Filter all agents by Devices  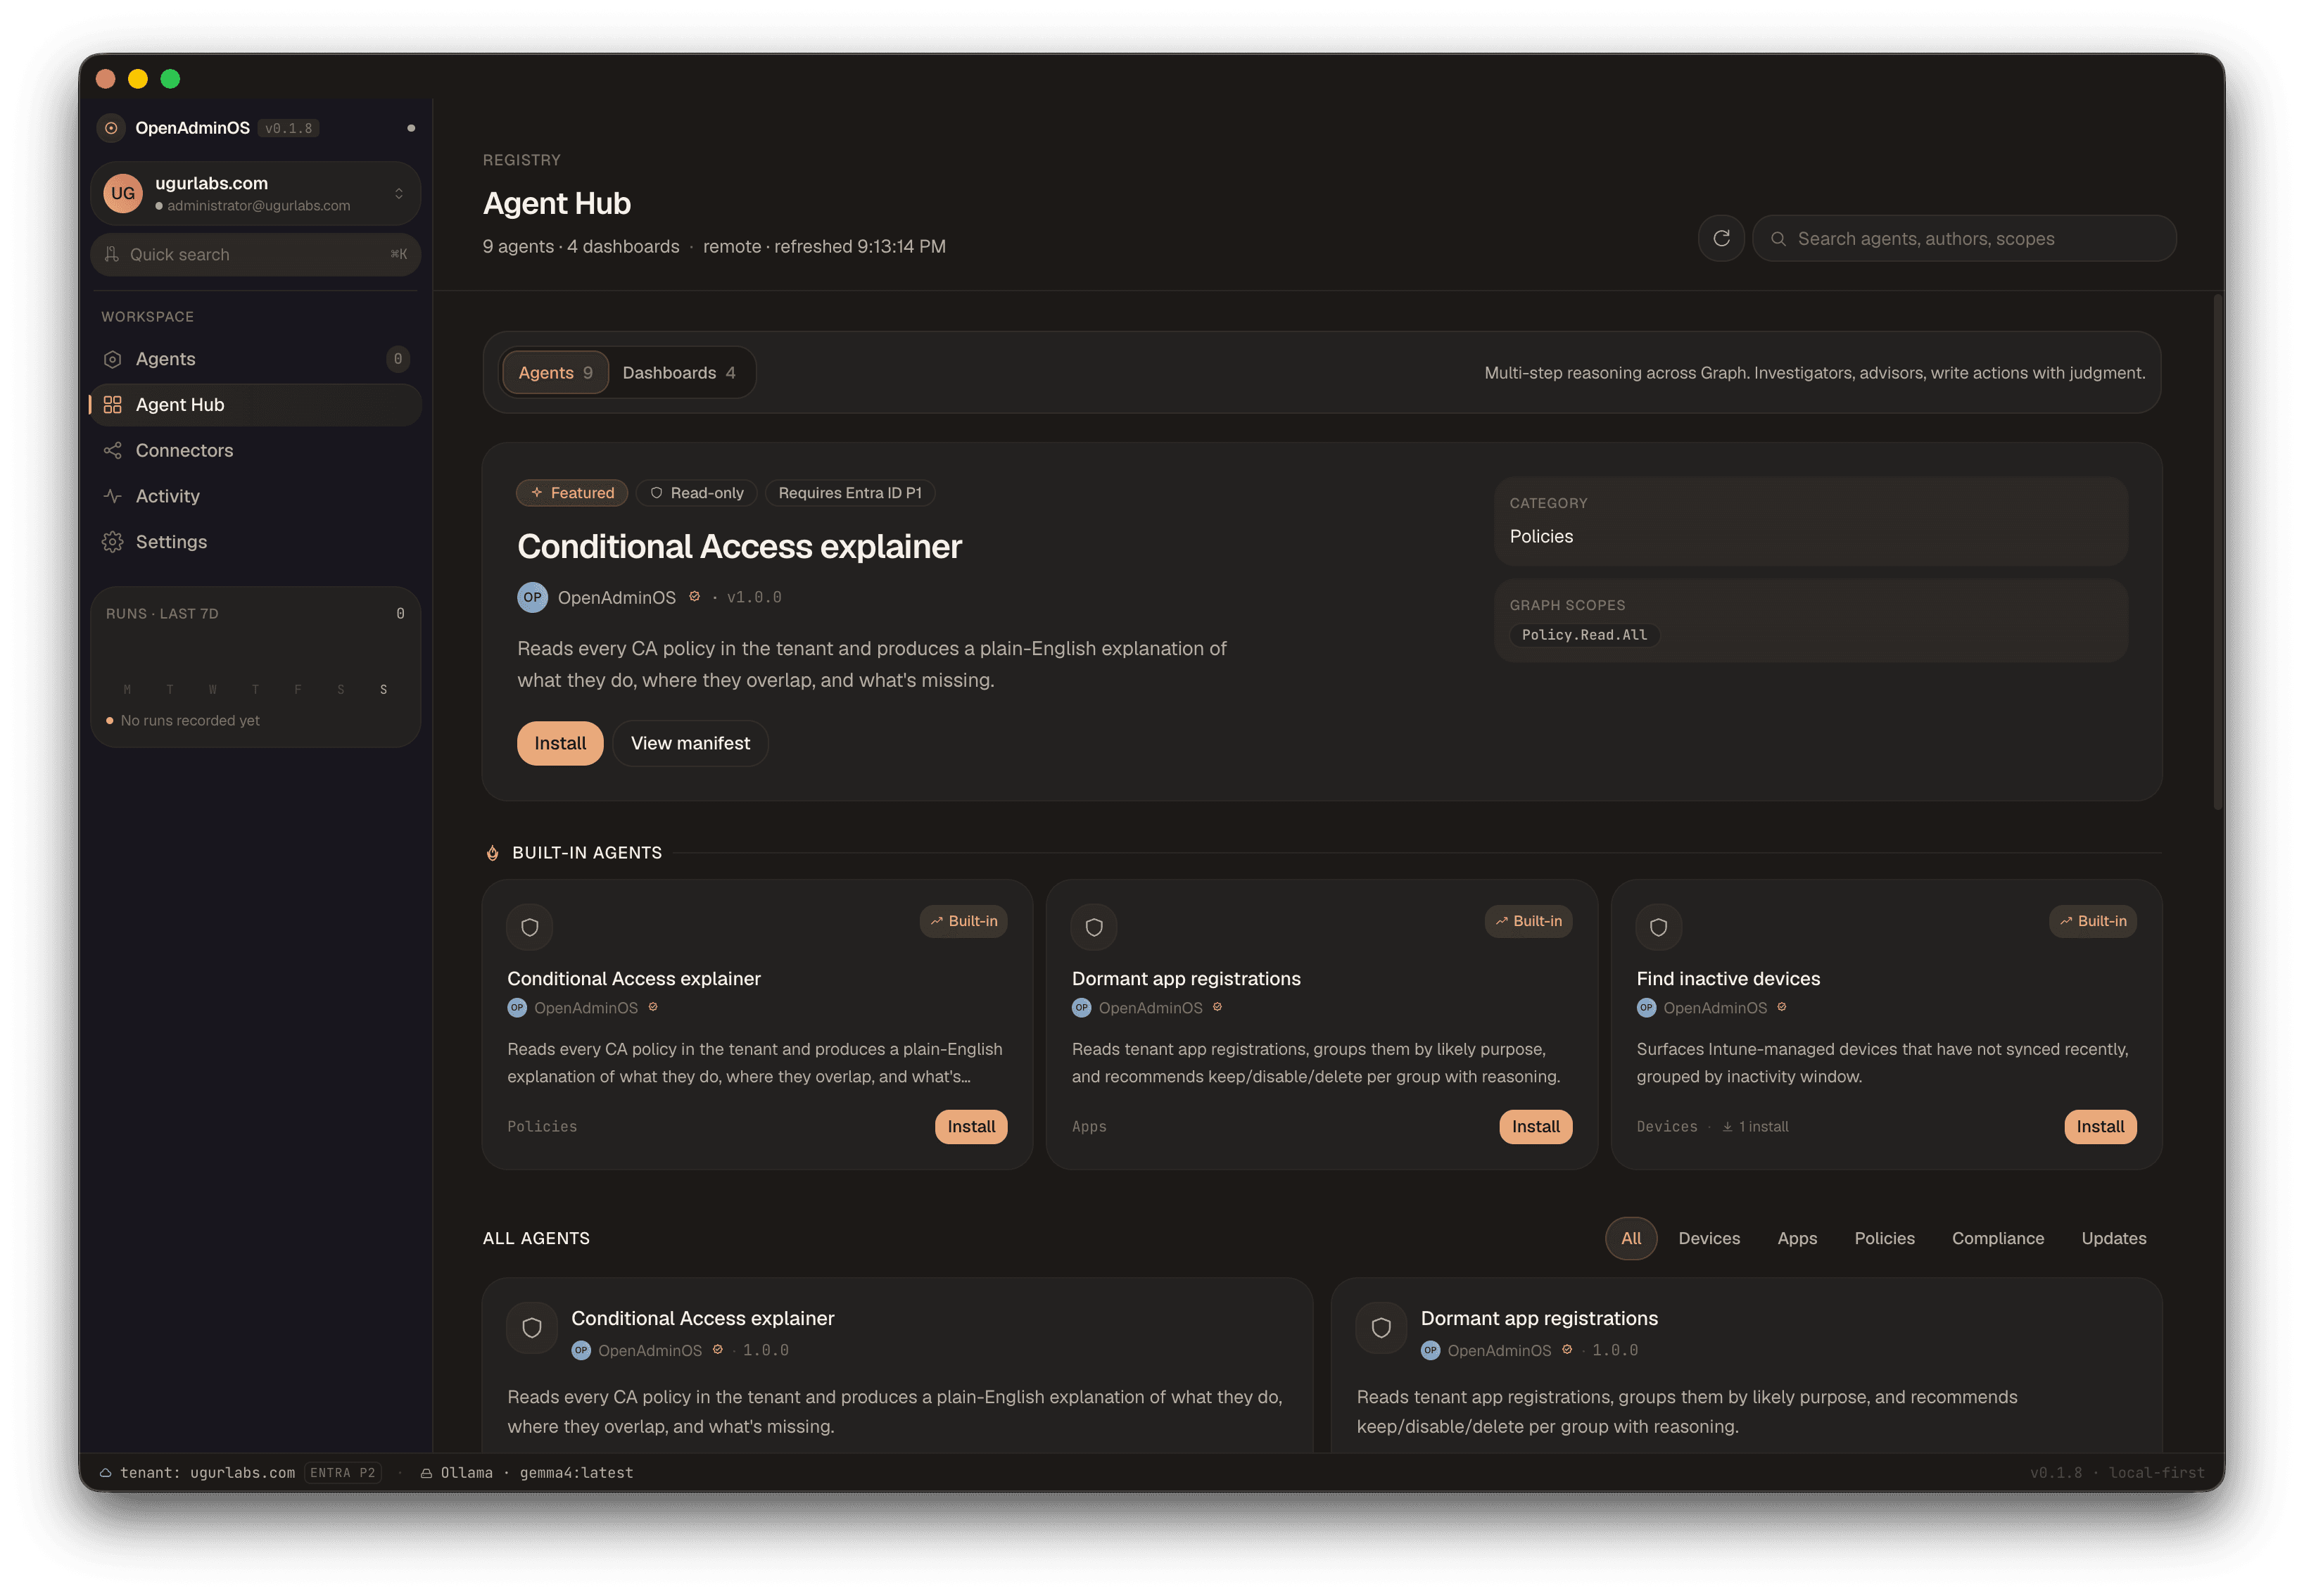[x=1709, y=1238]
